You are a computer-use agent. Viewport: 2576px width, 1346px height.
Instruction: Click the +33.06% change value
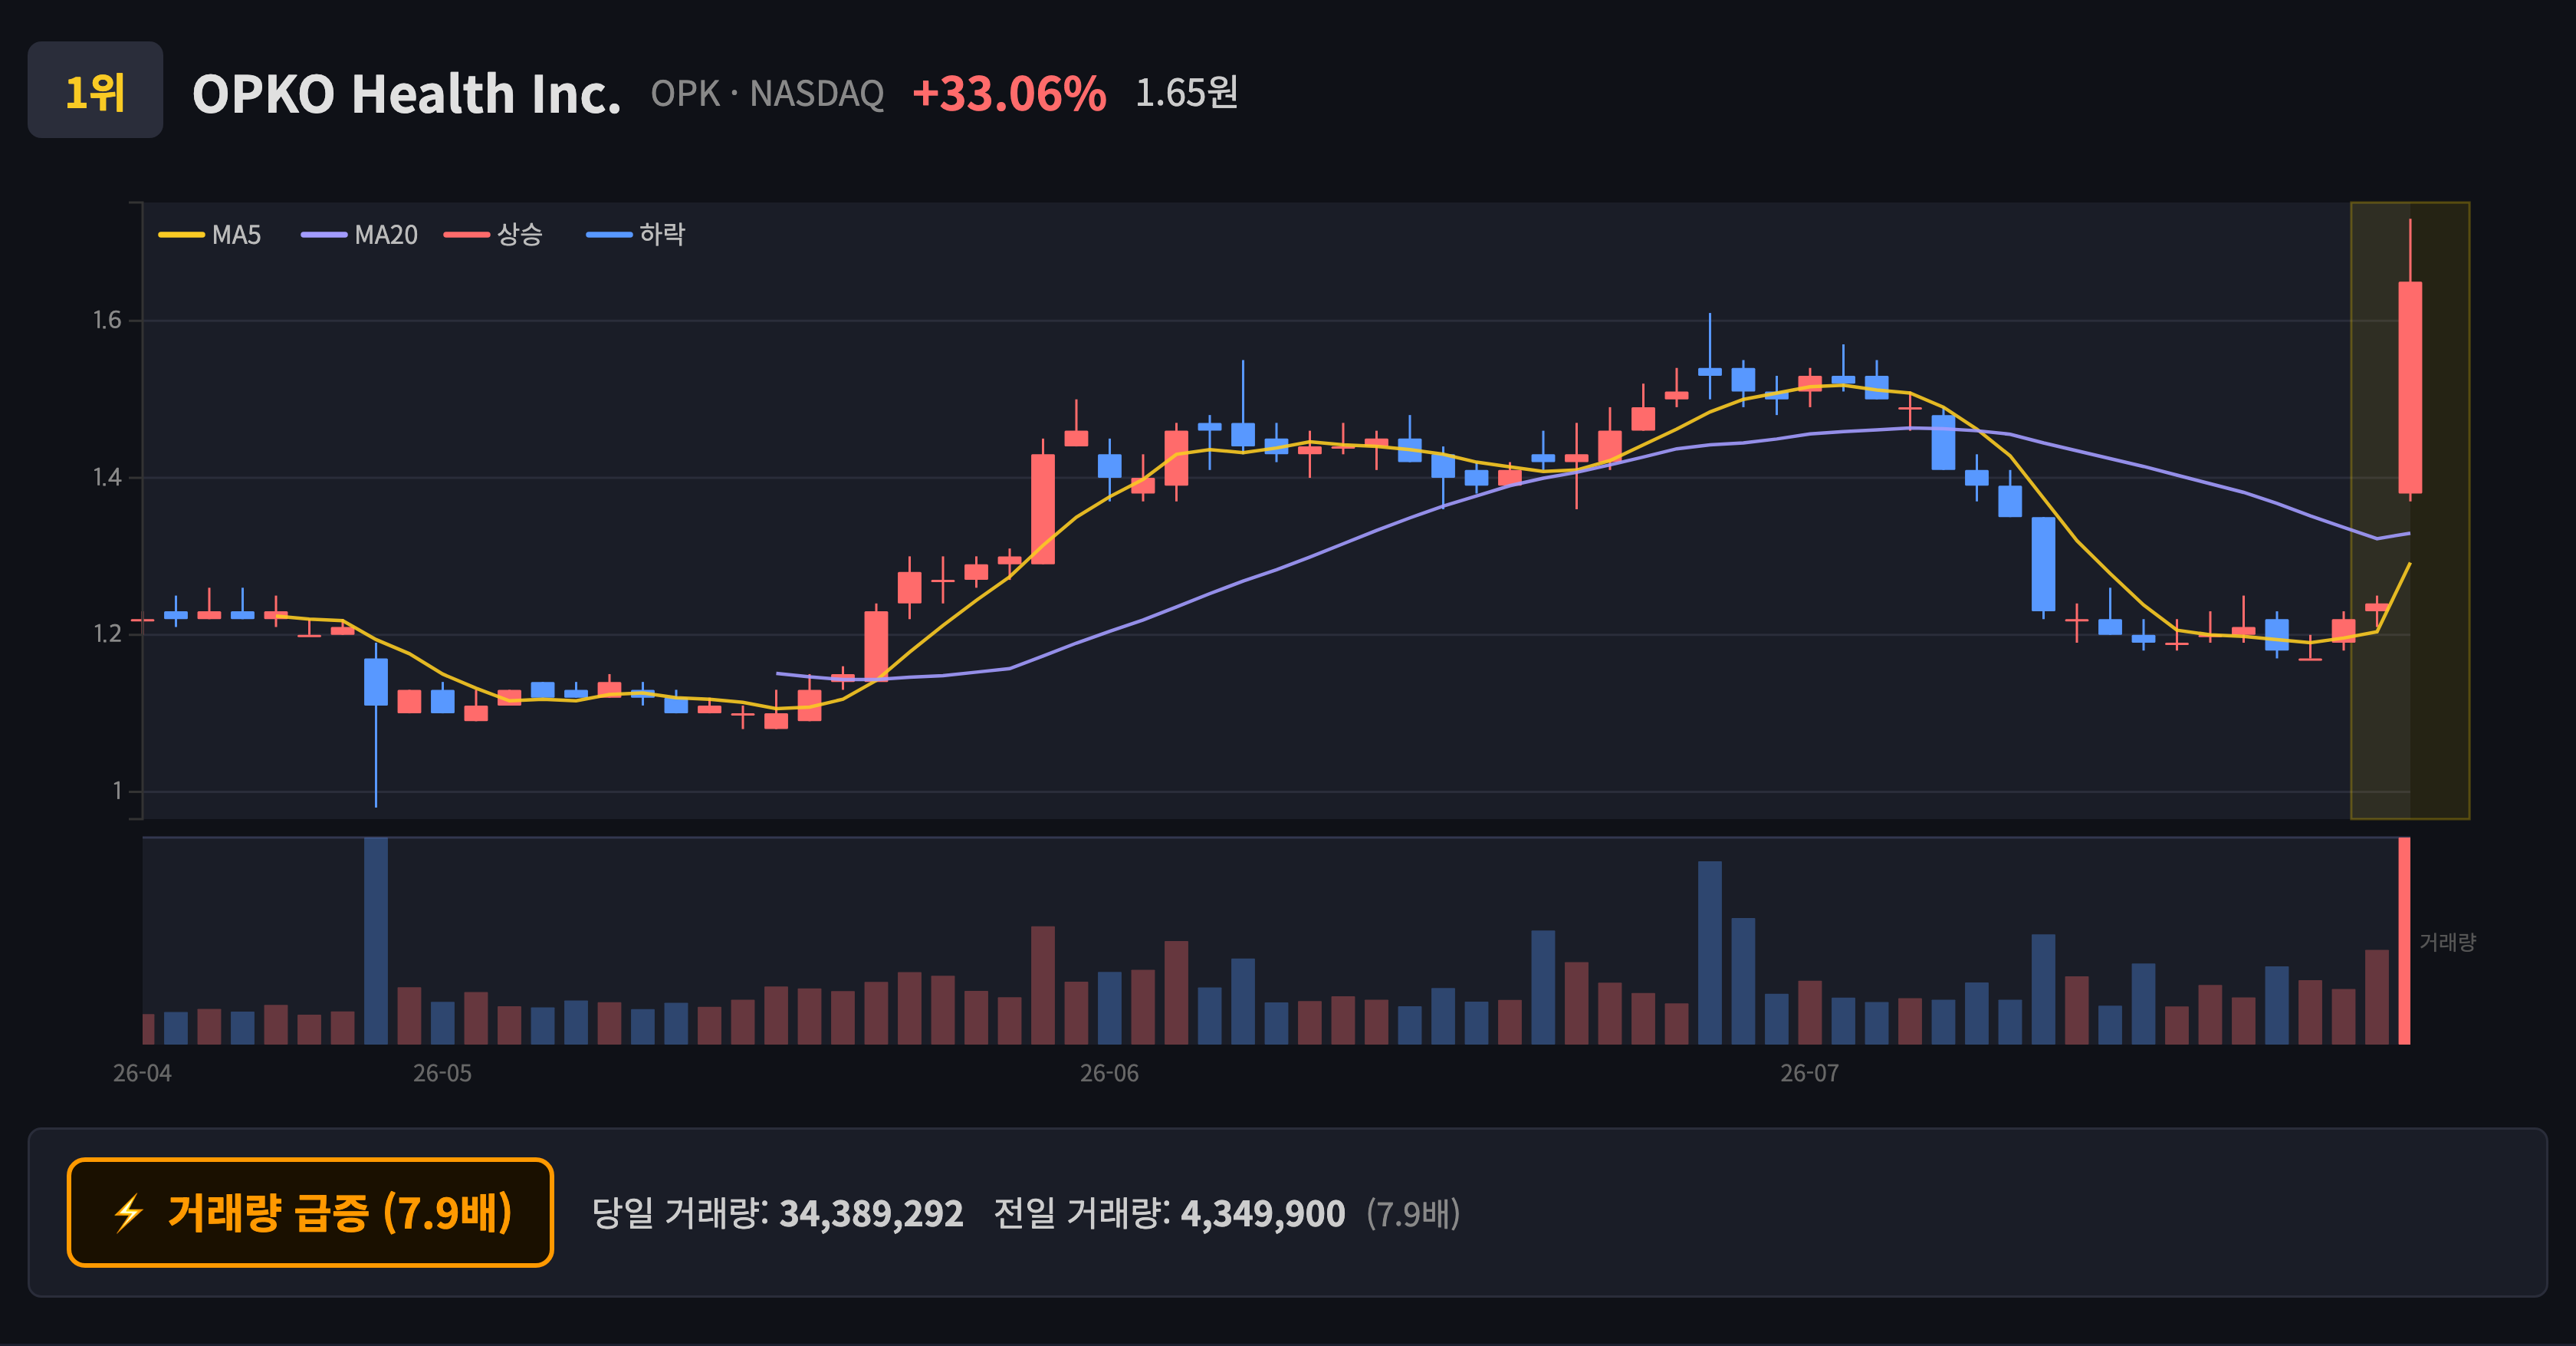pyautogui.click(x=1009, y=94)
